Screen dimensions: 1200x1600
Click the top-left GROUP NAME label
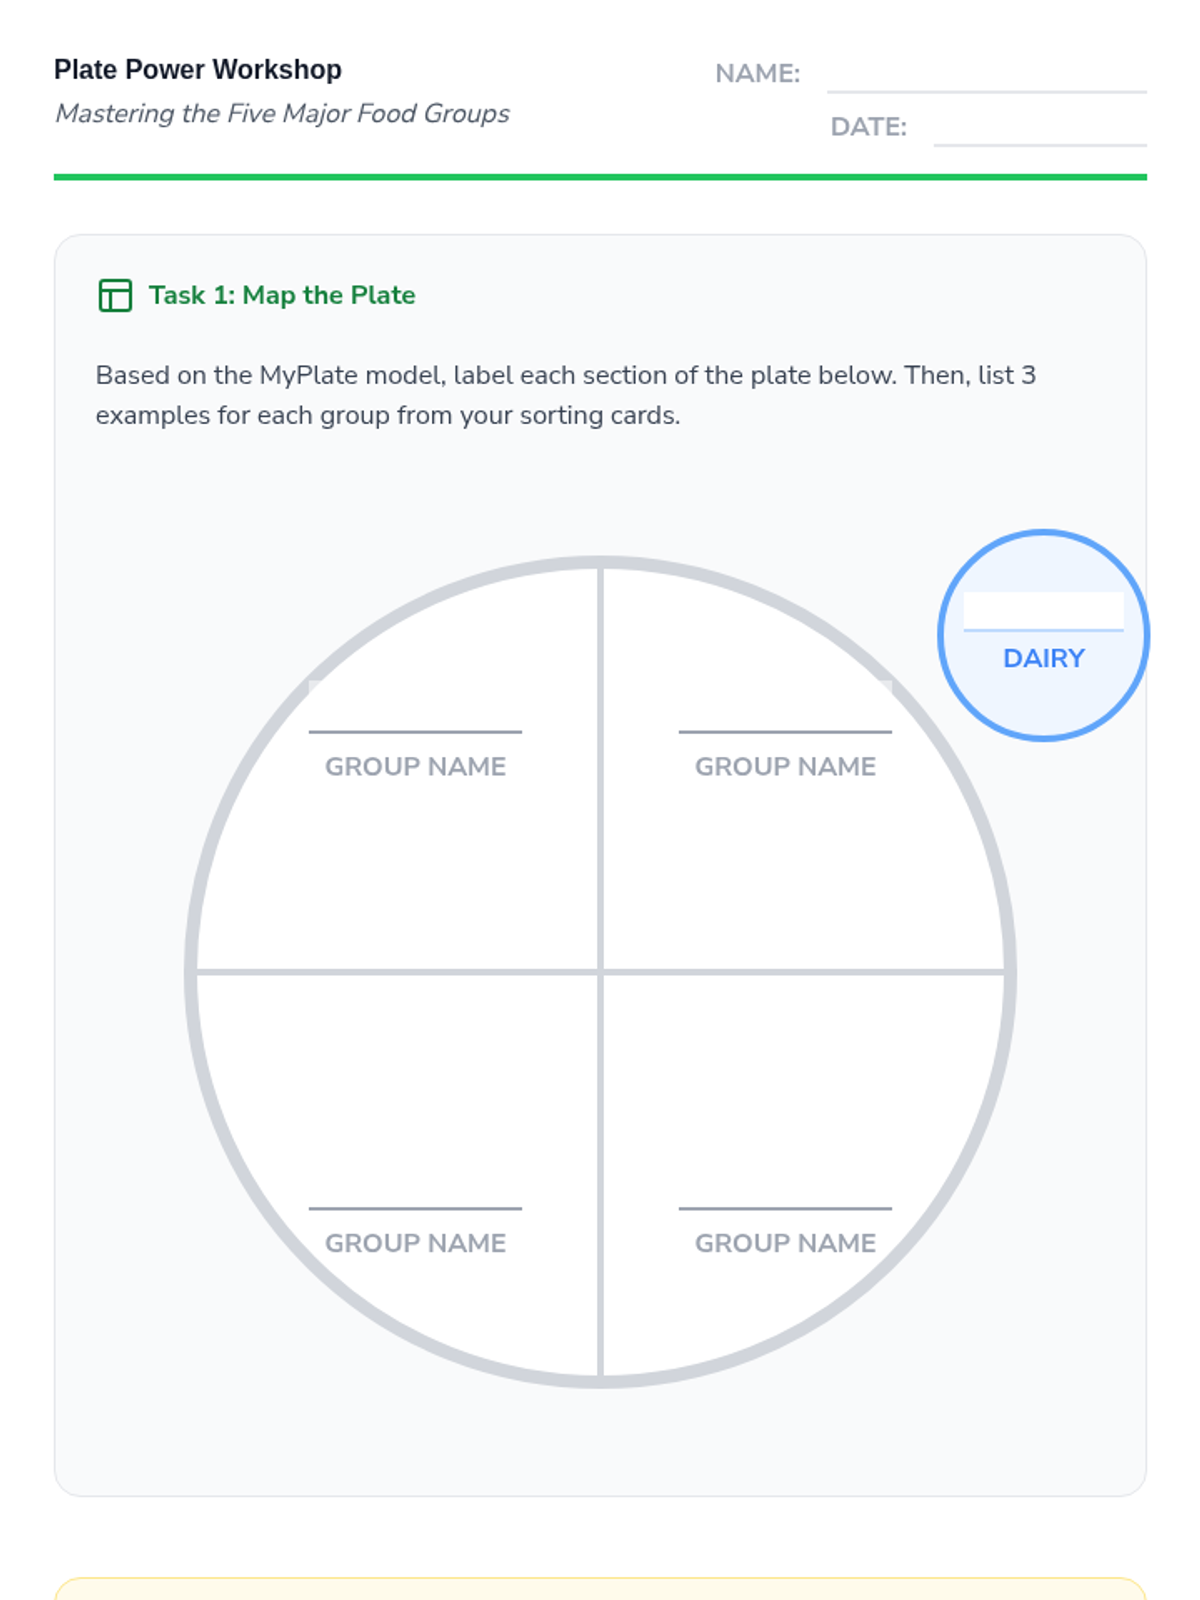tap(415, 766)
